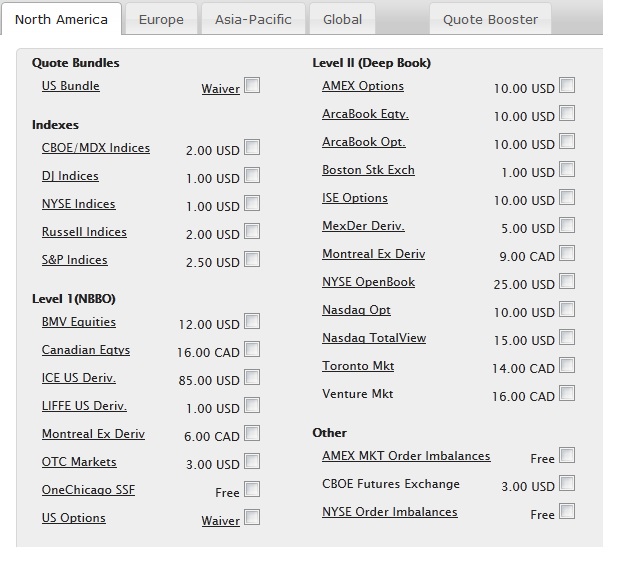Tick the NYSE Order Imbalances checkbox

click(x=567, y=512)
